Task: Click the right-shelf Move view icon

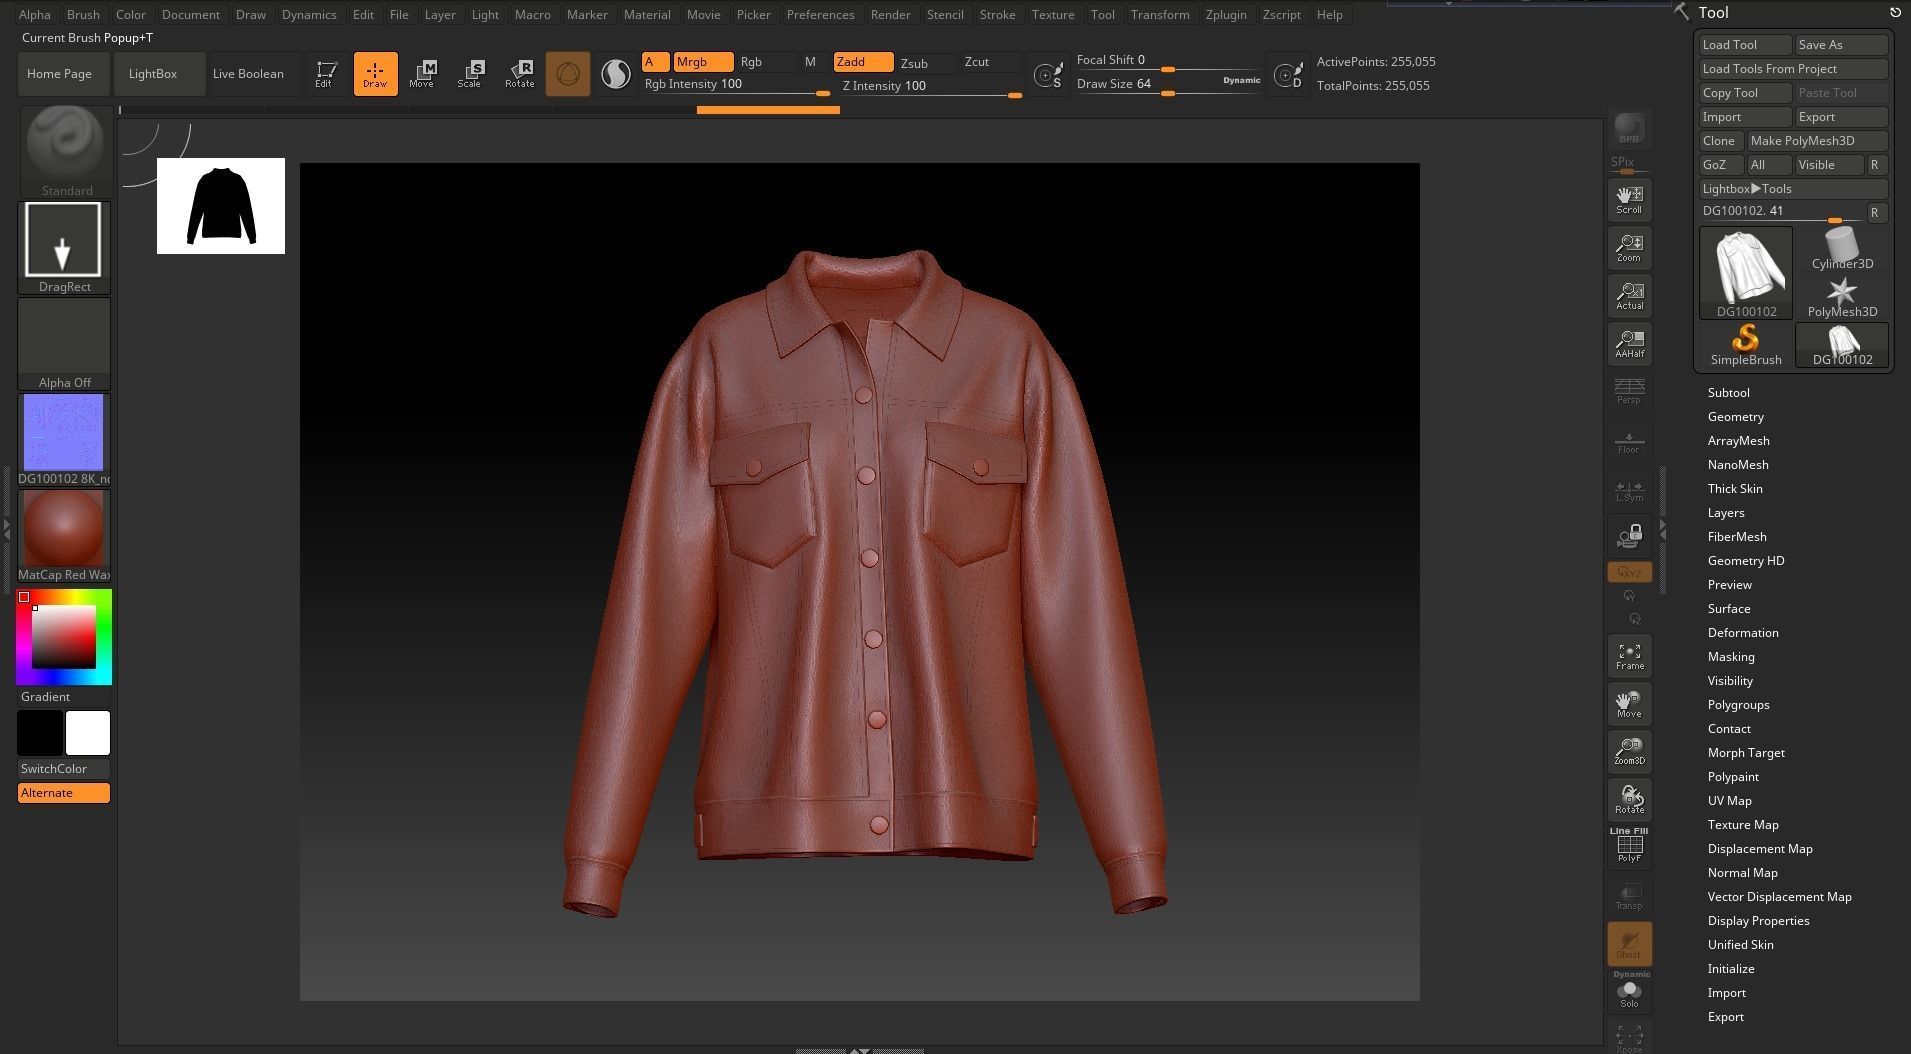Action: point(1629,703)
